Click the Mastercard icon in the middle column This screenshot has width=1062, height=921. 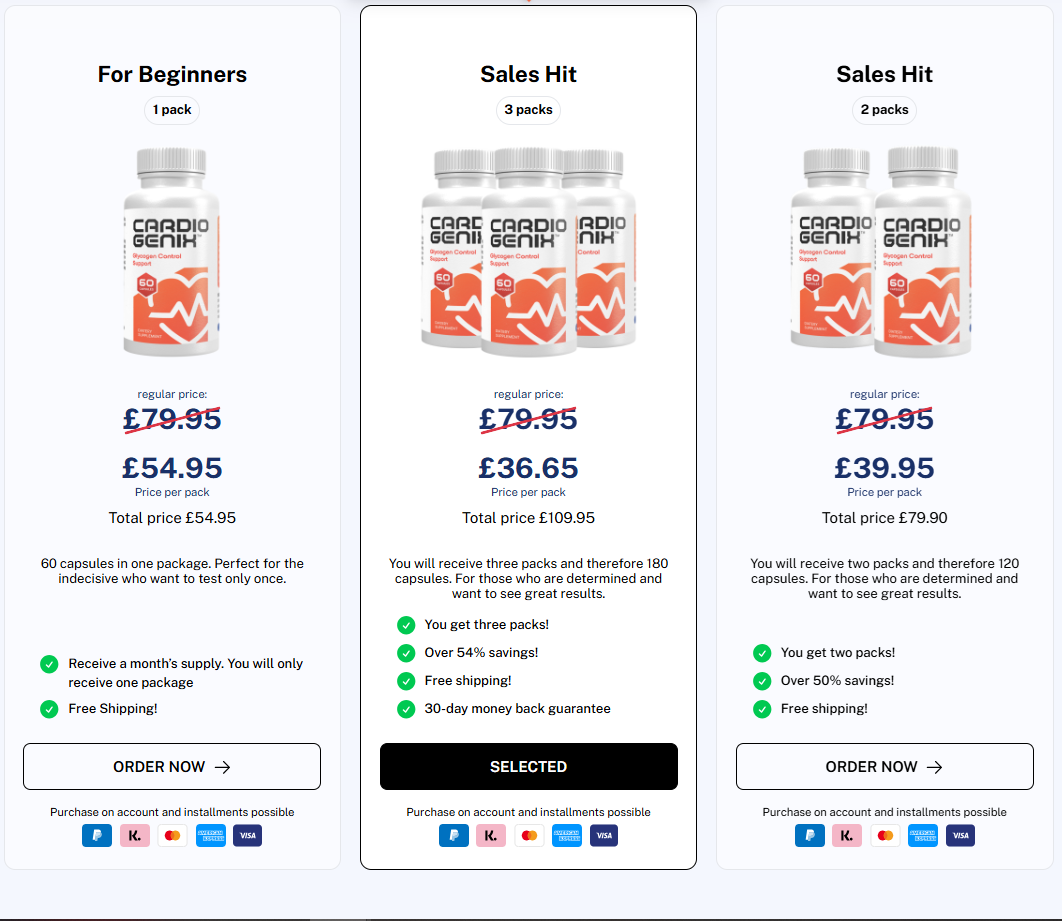pyautogui.click(x=529, y=835)
